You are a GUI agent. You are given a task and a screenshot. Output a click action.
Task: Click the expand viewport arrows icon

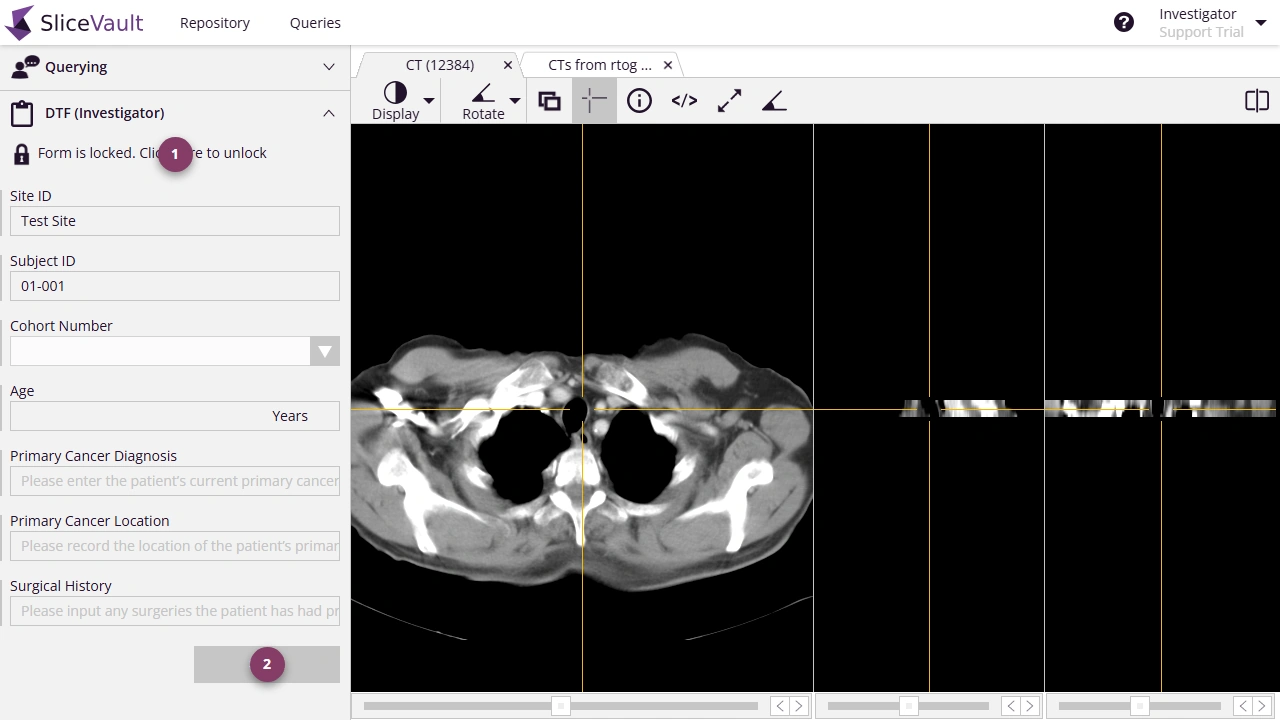click(729, 100)
